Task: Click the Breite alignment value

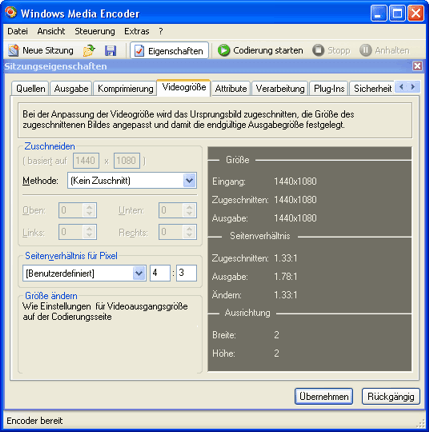Action: [x=277, y=335]
